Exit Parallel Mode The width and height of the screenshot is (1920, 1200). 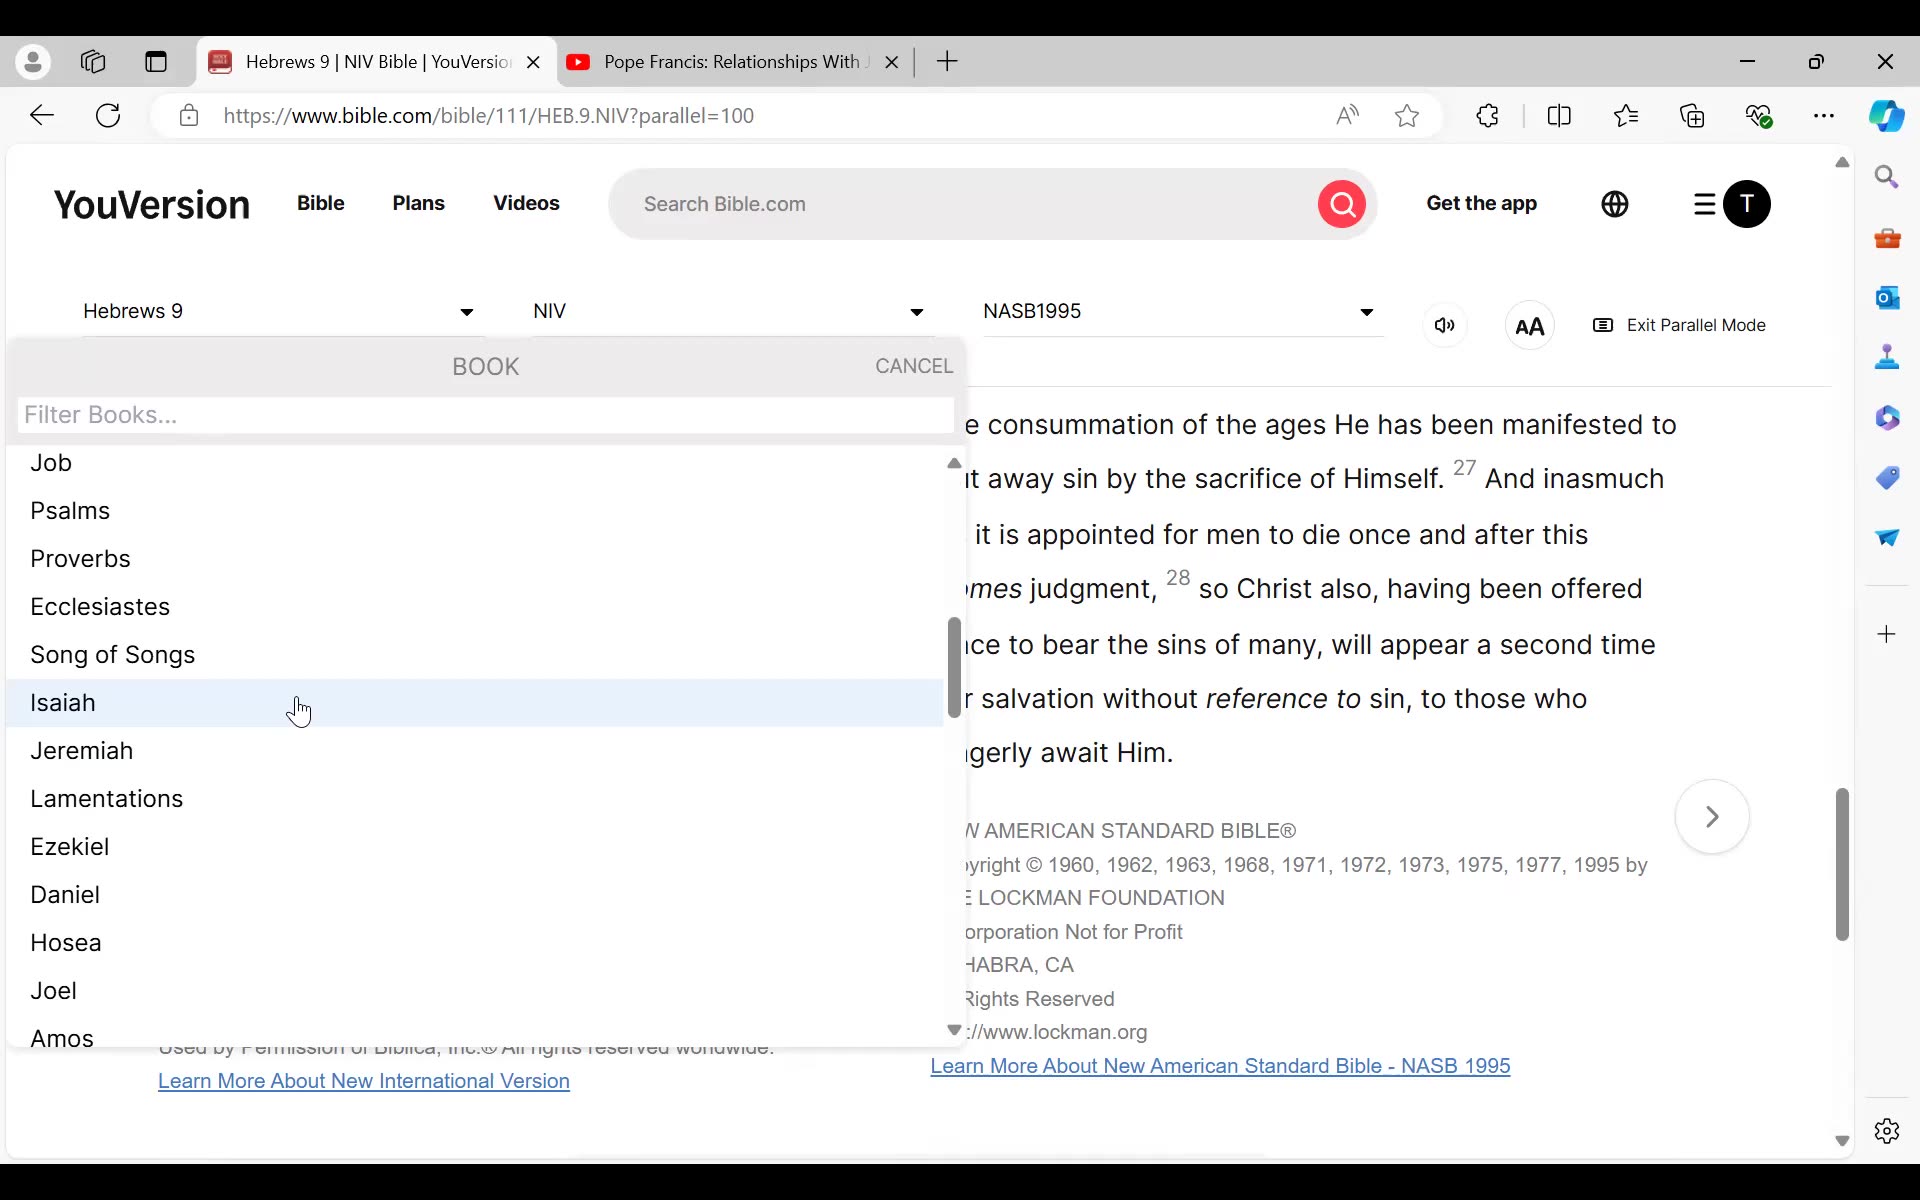[x=1679, y=325]
